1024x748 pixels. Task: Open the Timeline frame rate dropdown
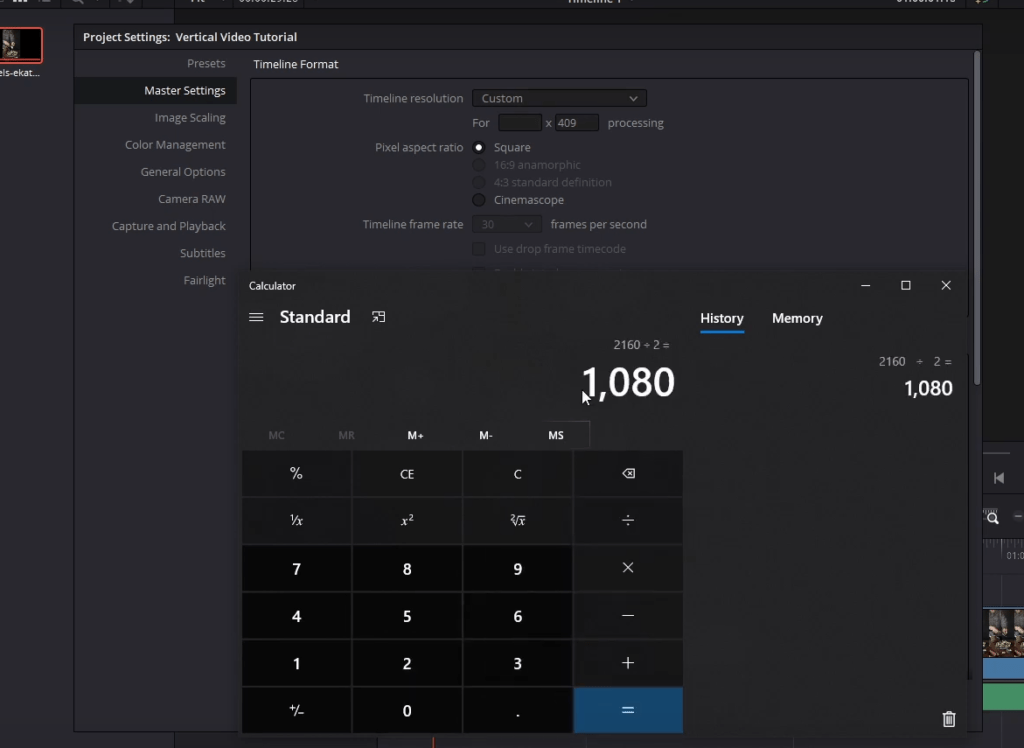[x=507, y=225]
